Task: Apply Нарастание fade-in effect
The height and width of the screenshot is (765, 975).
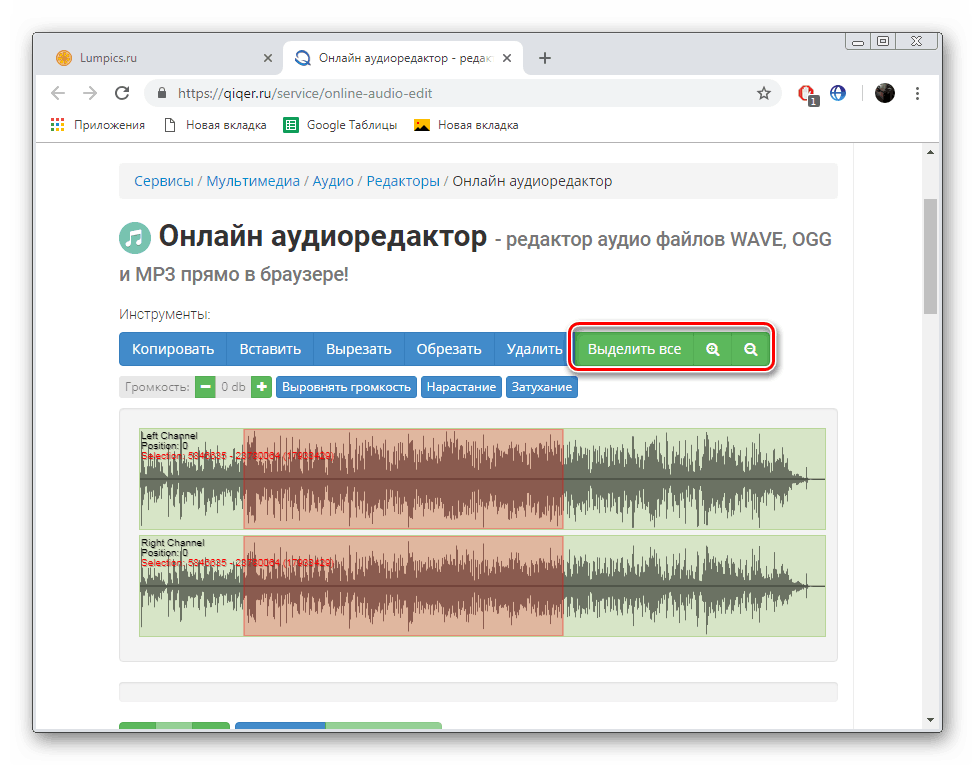Action: 461,386
